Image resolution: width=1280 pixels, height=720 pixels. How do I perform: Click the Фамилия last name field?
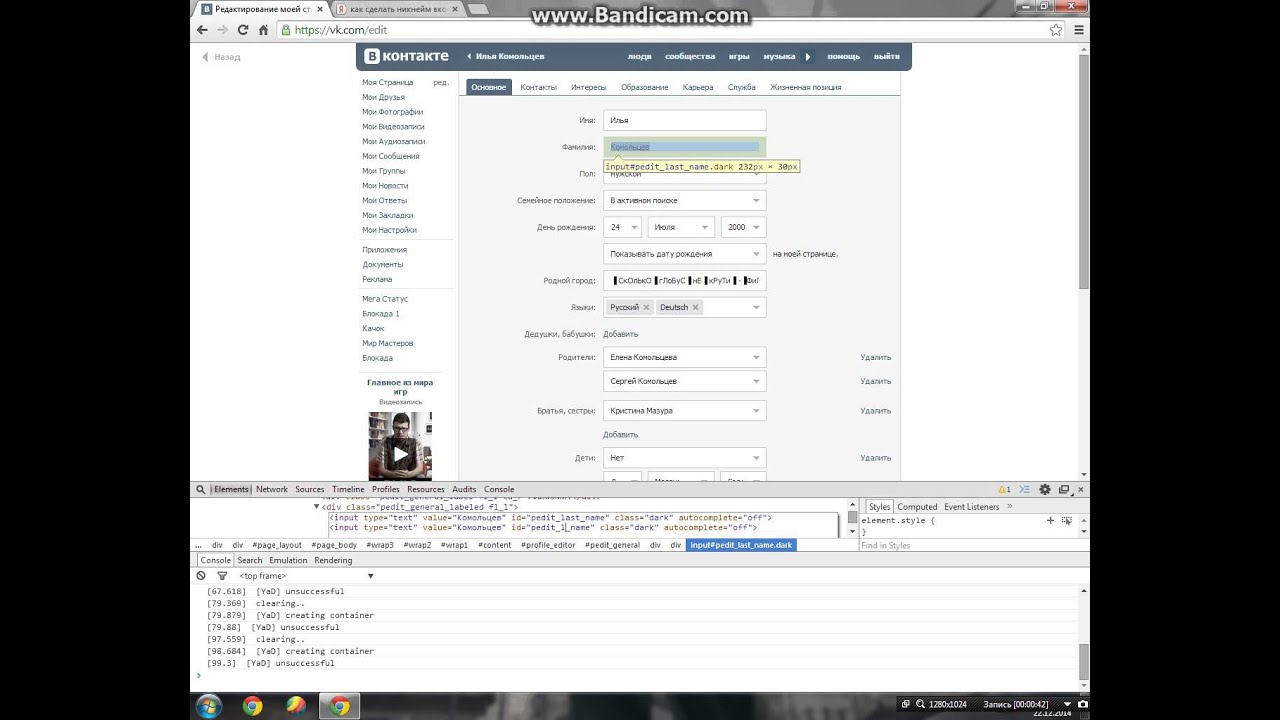(x=685, y=147)
